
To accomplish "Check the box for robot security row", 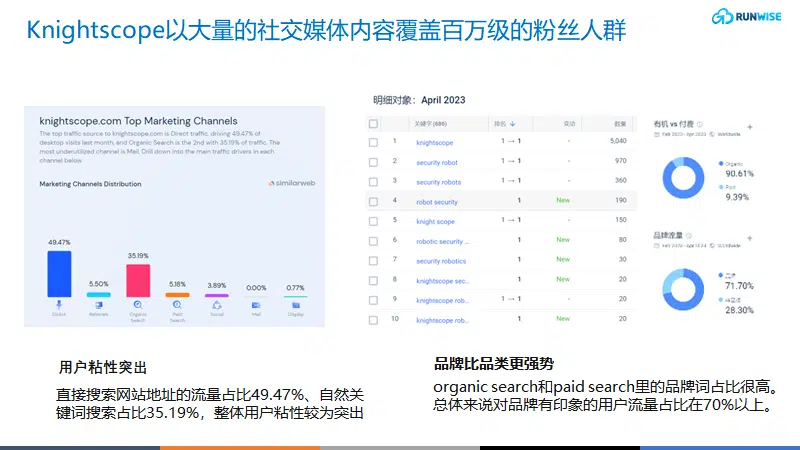I will pos(373,202).
